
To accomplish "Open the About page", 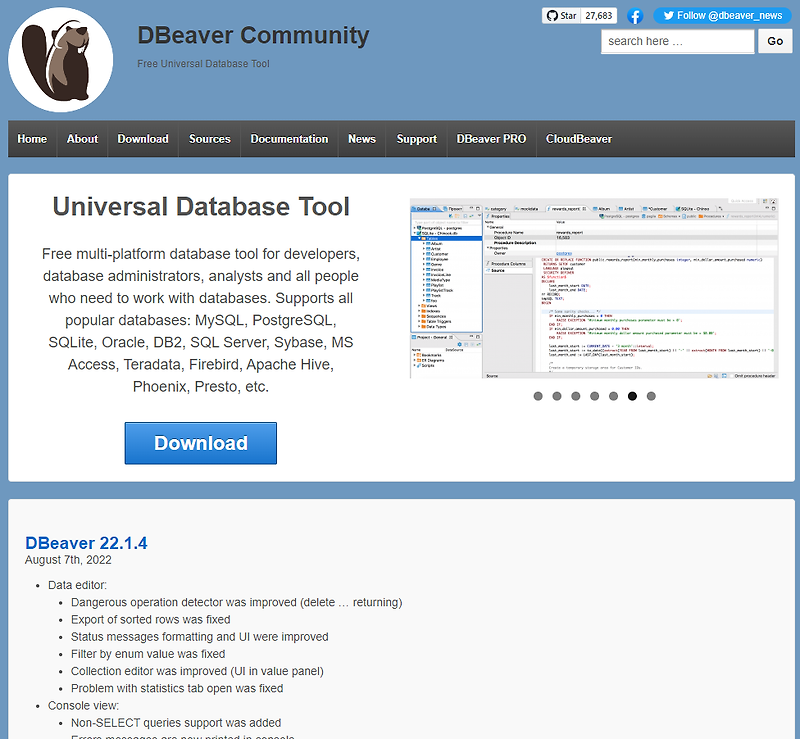I will (x=81, y=139).
